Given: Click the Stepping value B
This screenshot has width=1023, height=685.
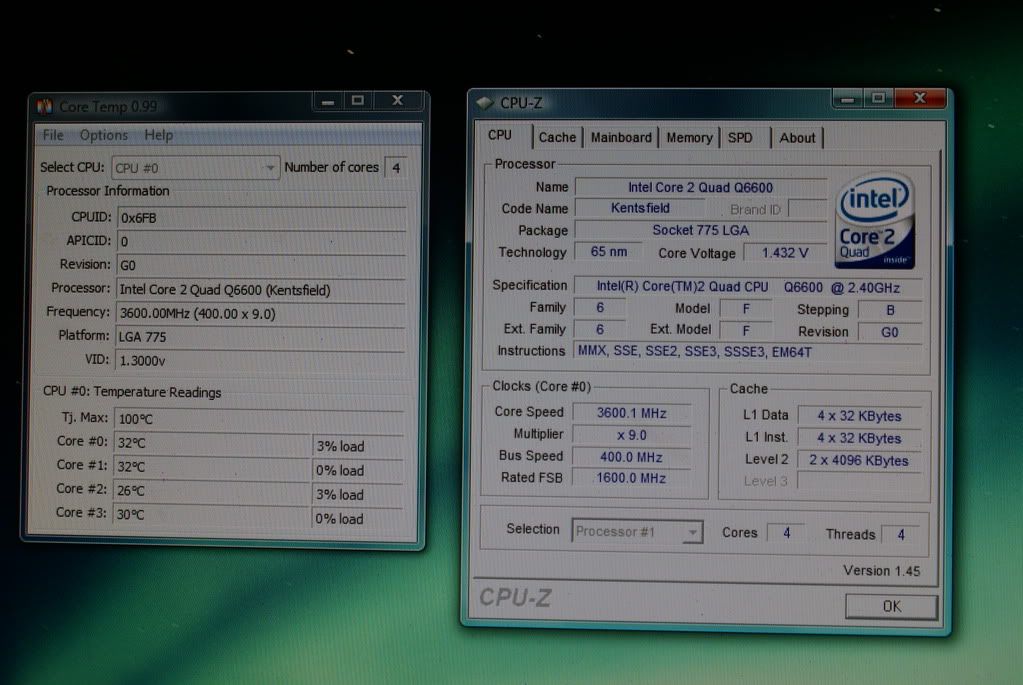Looking at the screenshot, I should pos(890,311).
